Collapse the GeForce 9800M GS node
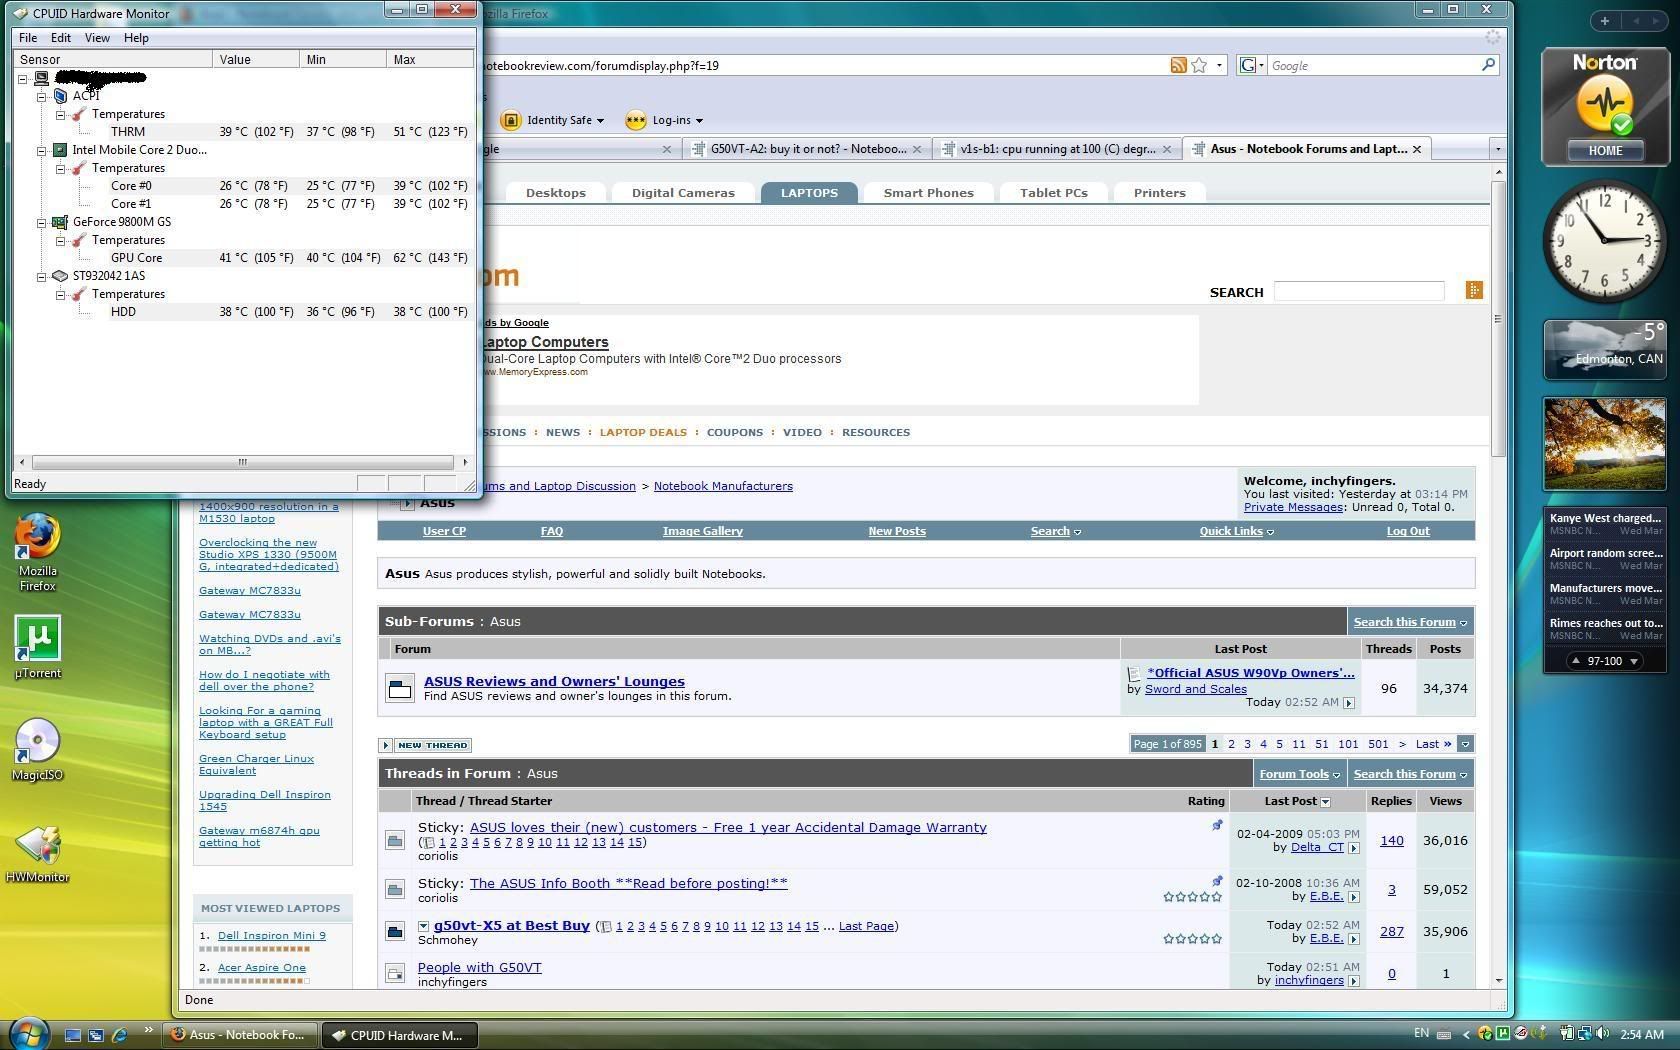The width and height of the screenshot is (1680, 1050). pos(42,222)
